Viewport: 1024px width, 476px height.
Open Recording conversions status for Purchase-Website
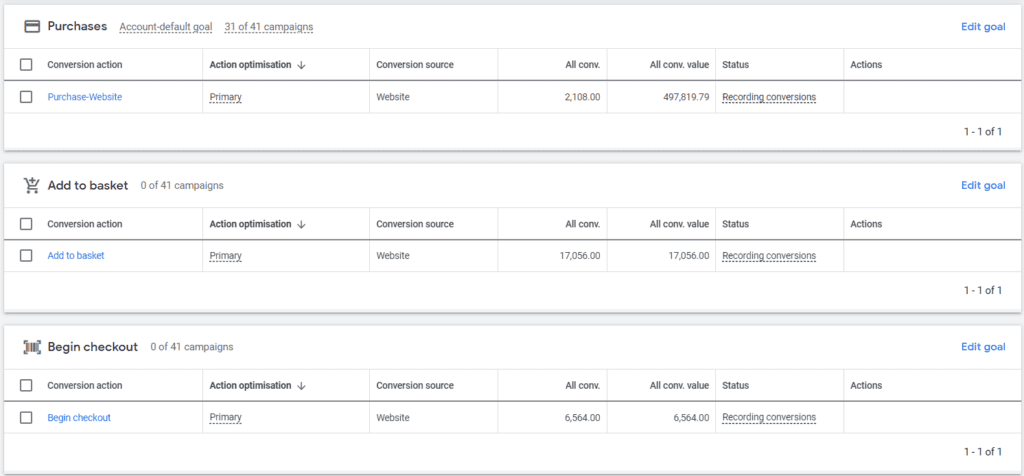click(x=769, y=97)
